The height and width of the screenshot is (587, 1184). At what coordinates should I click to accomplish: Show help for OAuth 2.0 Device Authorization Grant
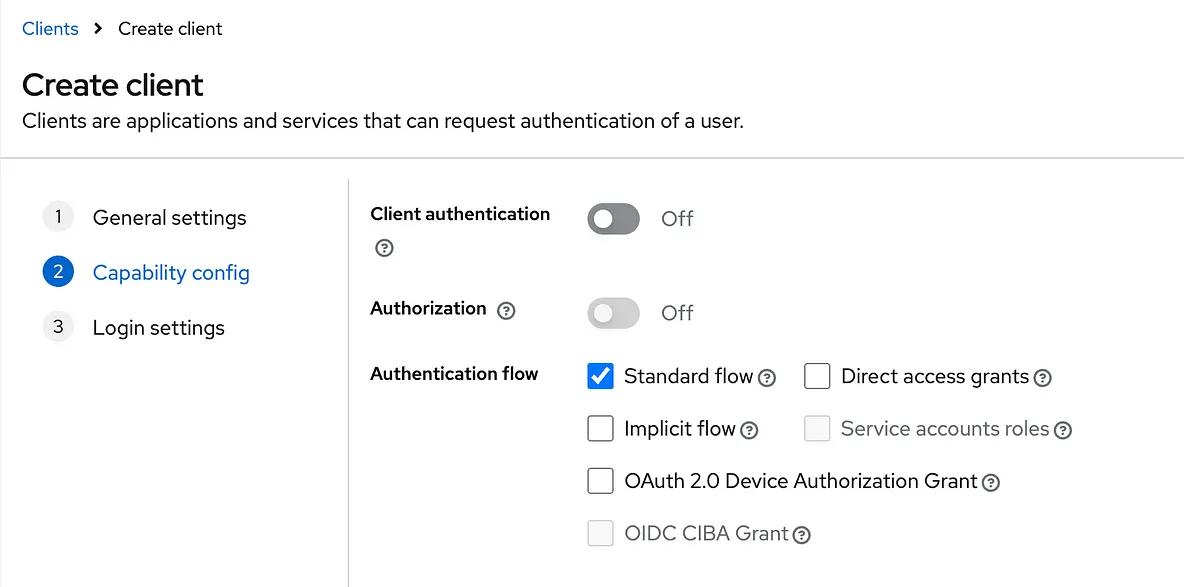991,483
